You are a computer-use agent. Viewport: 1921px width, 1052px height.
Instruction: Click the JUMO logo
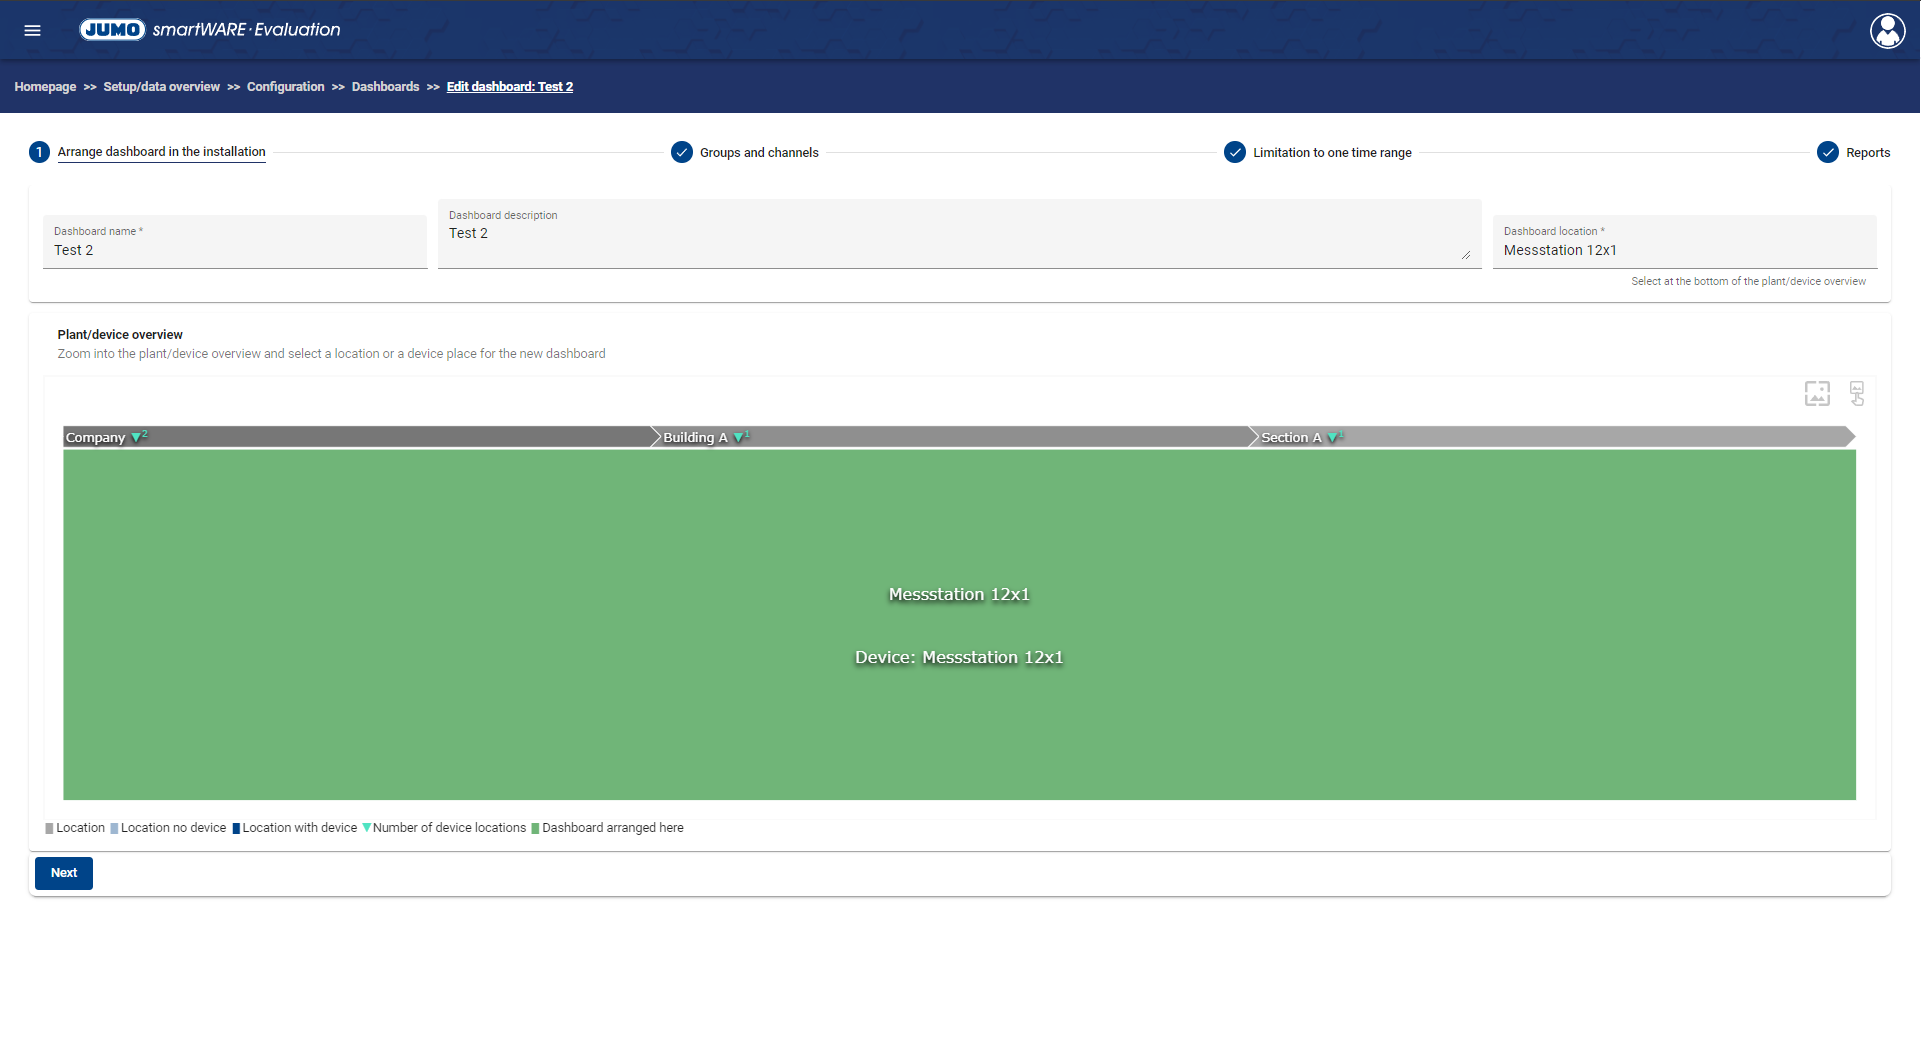[x=113, y=30]
